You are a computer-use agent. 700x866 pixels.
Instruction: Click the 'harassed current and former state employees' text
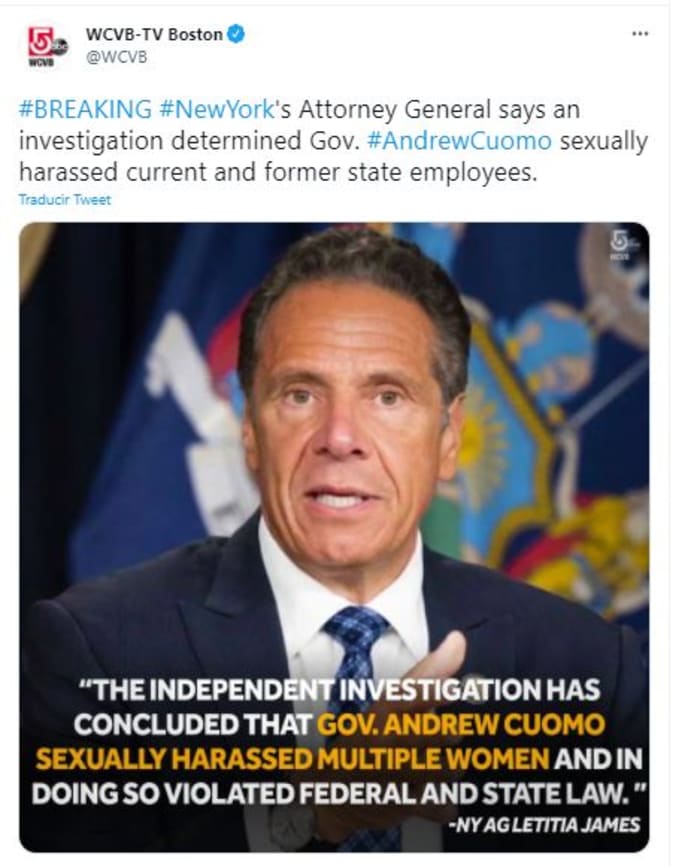pos(278,172)
